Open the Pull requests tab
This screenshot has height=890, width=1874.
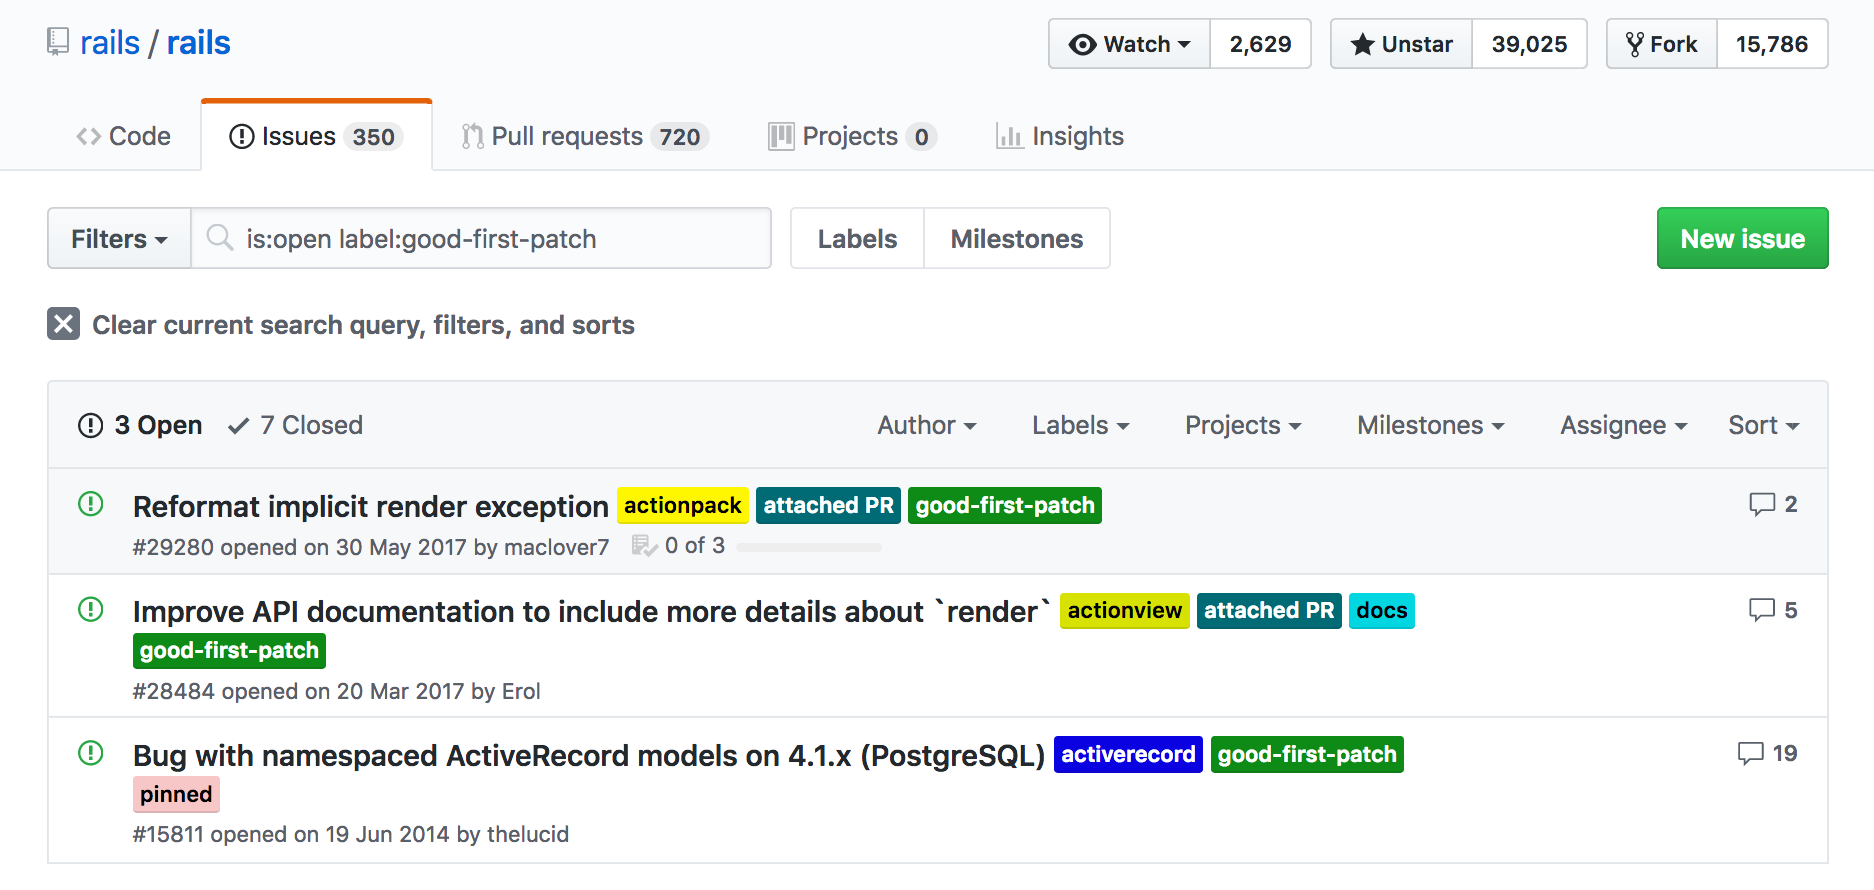585,136
